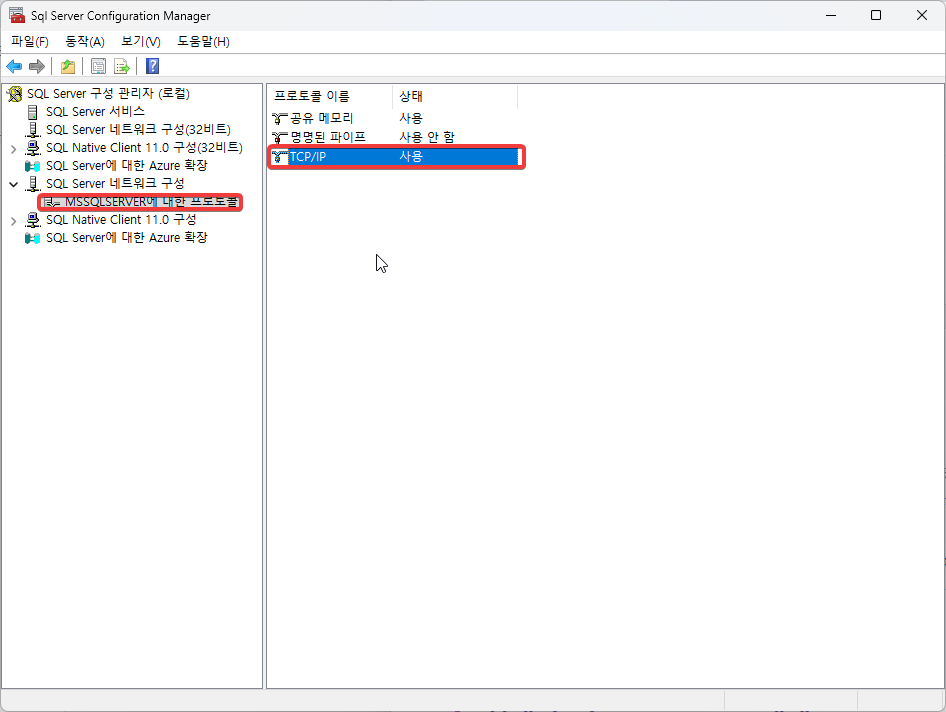Click 사용 안 함 status text

click(x=427, y=137)
